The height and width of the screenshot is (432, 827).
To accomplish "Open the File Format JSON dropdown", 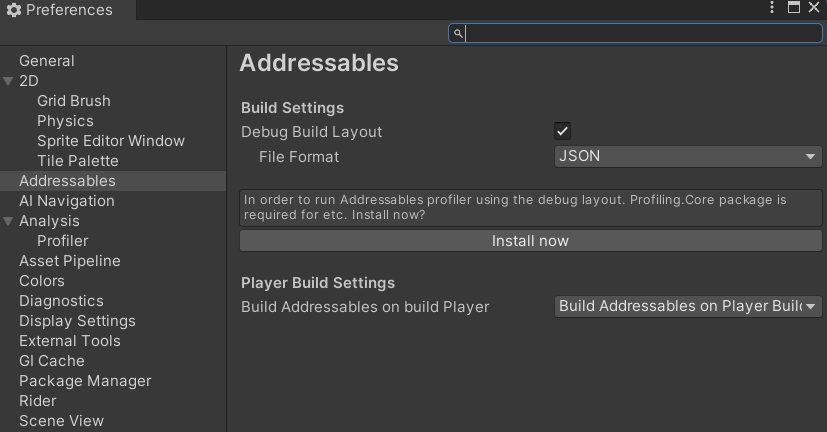I will point(688,157).
